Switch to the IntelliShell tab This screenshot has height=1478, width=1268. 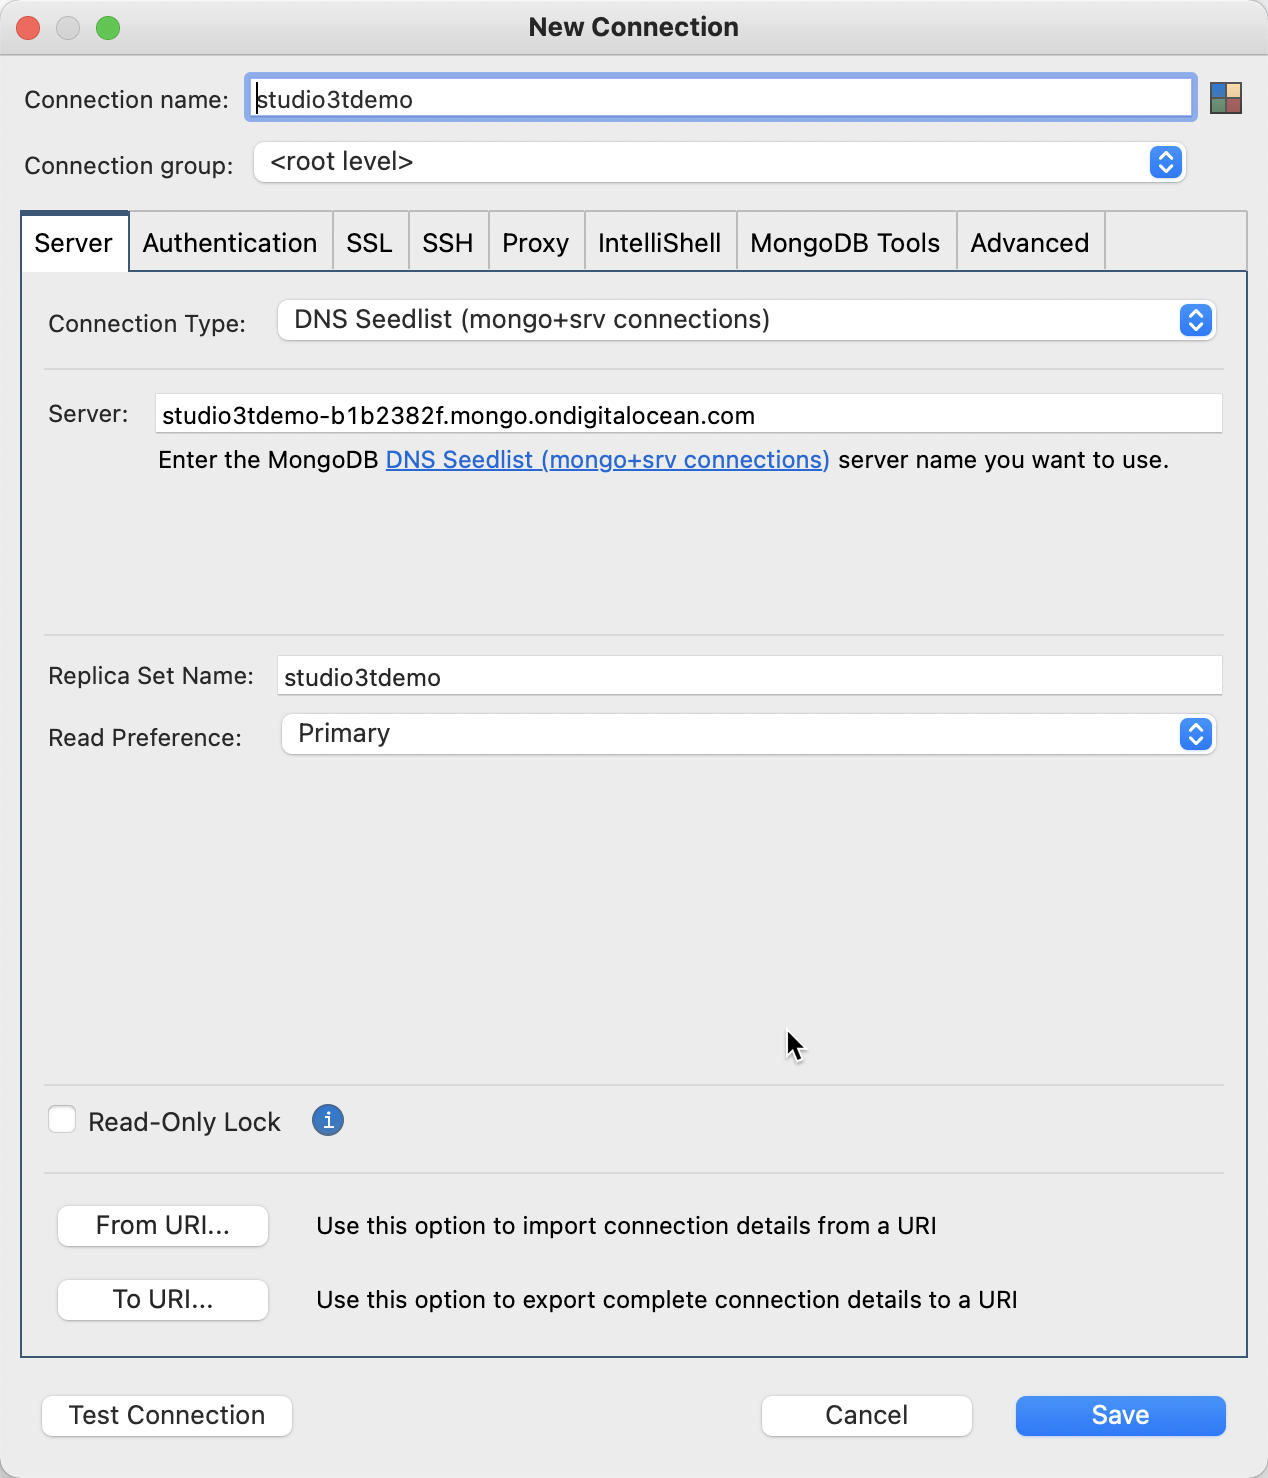click(x=659, y=242)
